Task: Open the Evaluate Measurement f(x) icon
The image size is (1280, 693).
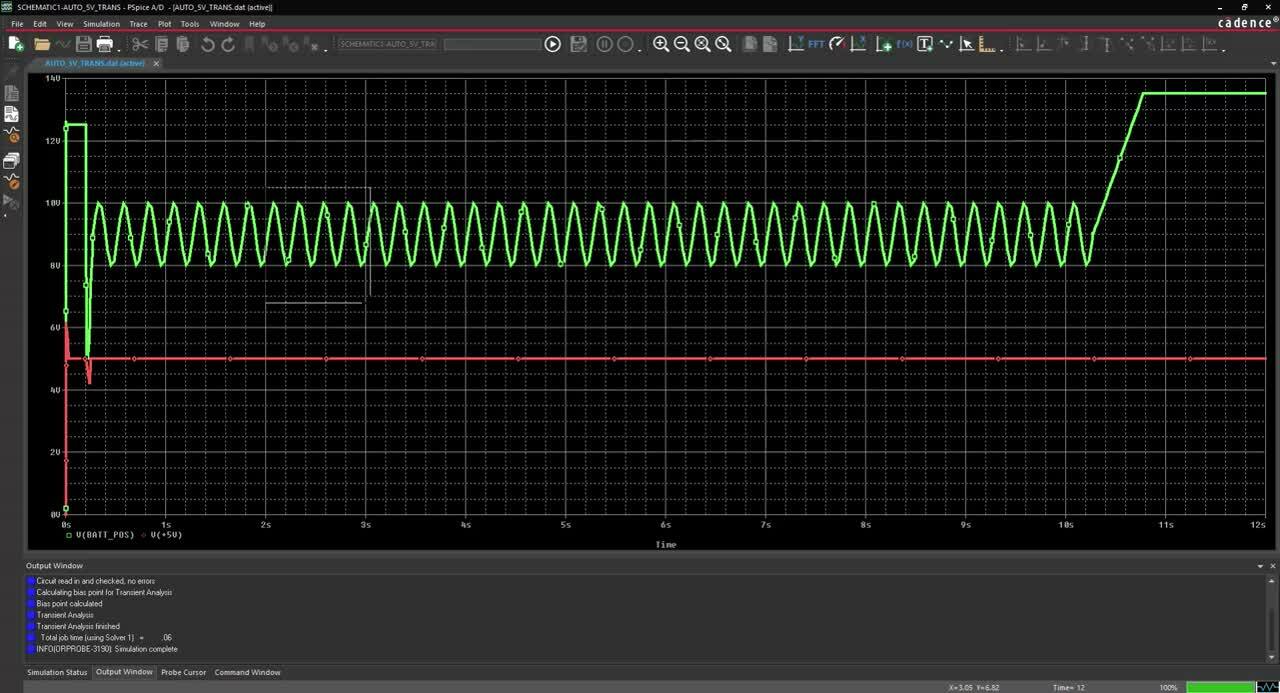Action: pos(905,44)
